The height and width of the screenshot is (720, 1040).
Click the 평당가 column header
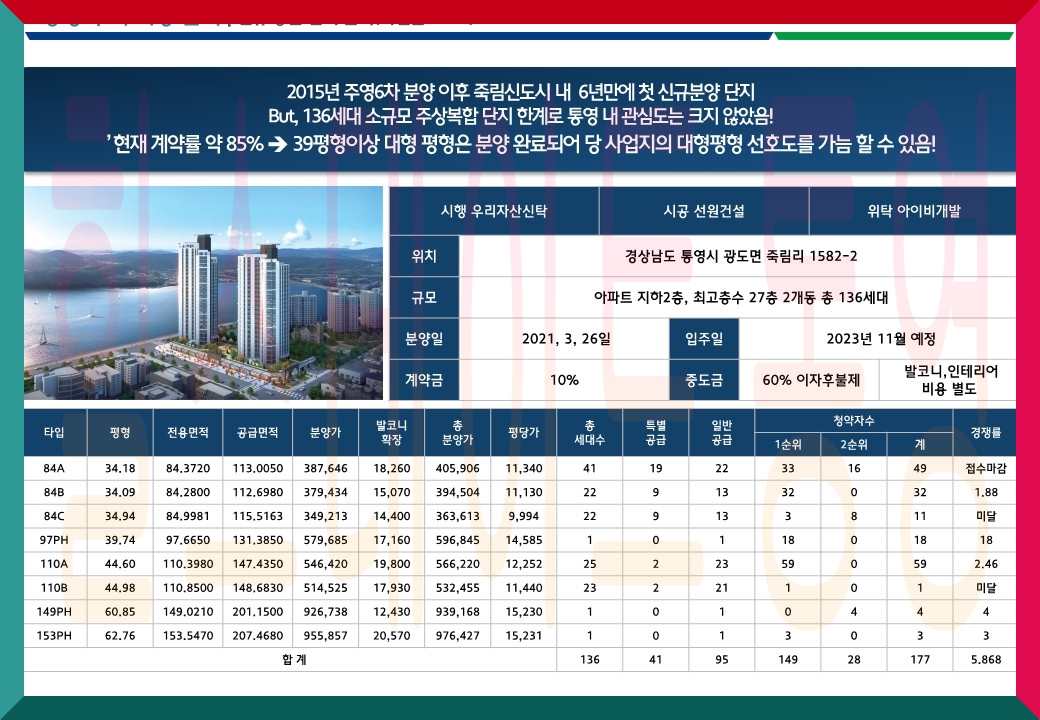pos(524,432)
